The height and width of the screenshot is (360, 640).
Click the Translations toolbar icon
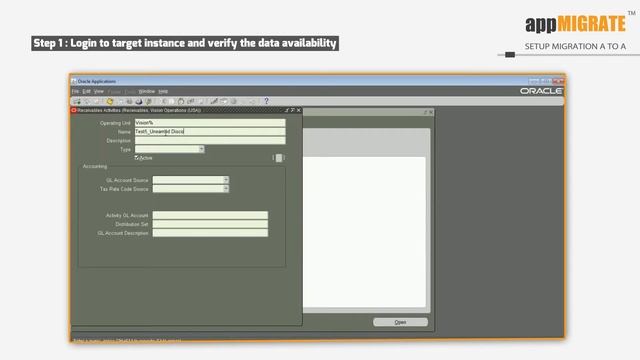(x=233, y=101)
